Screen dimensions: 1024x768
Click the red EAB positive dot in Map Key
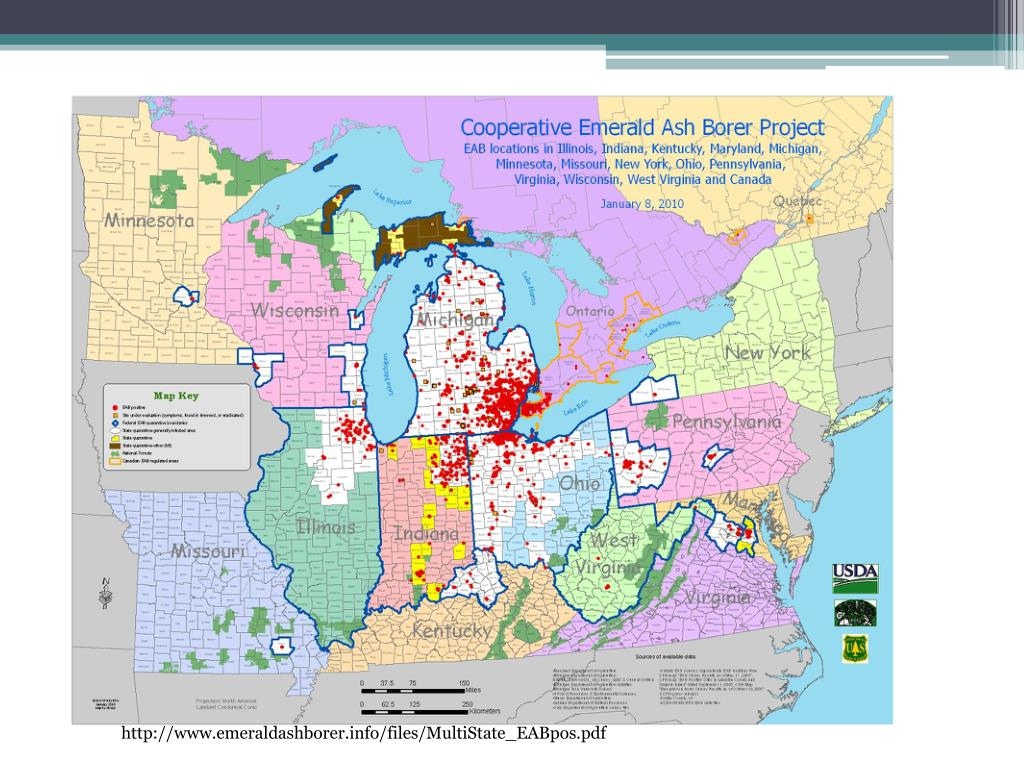(x=116, y=408)
